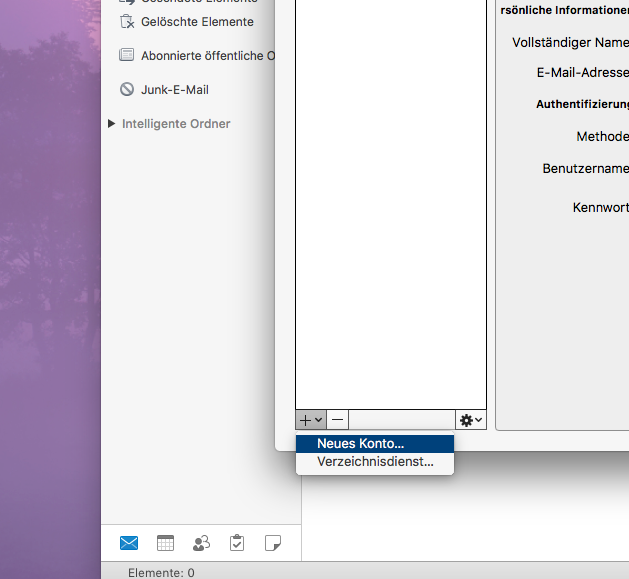Click the Abonnierte öffentliche Ordner icon
629x579 pixels.
point(127,55)
